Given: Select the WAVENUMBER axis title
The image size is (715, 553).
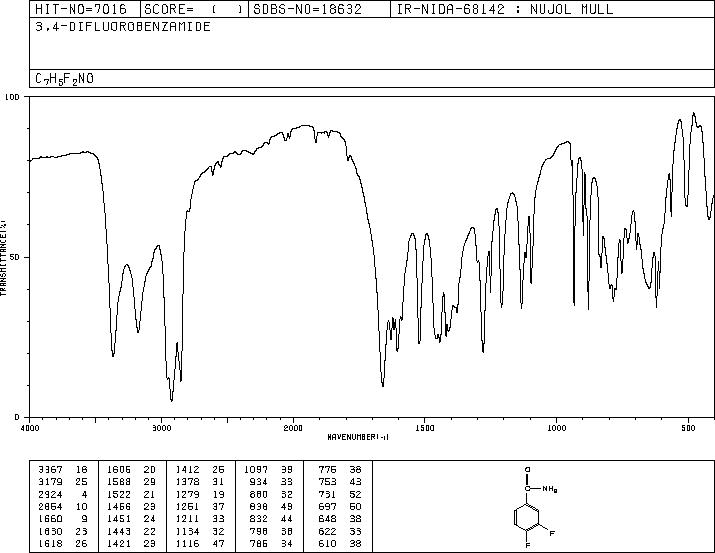Looking at the screenshot, I should pos(358,437).
